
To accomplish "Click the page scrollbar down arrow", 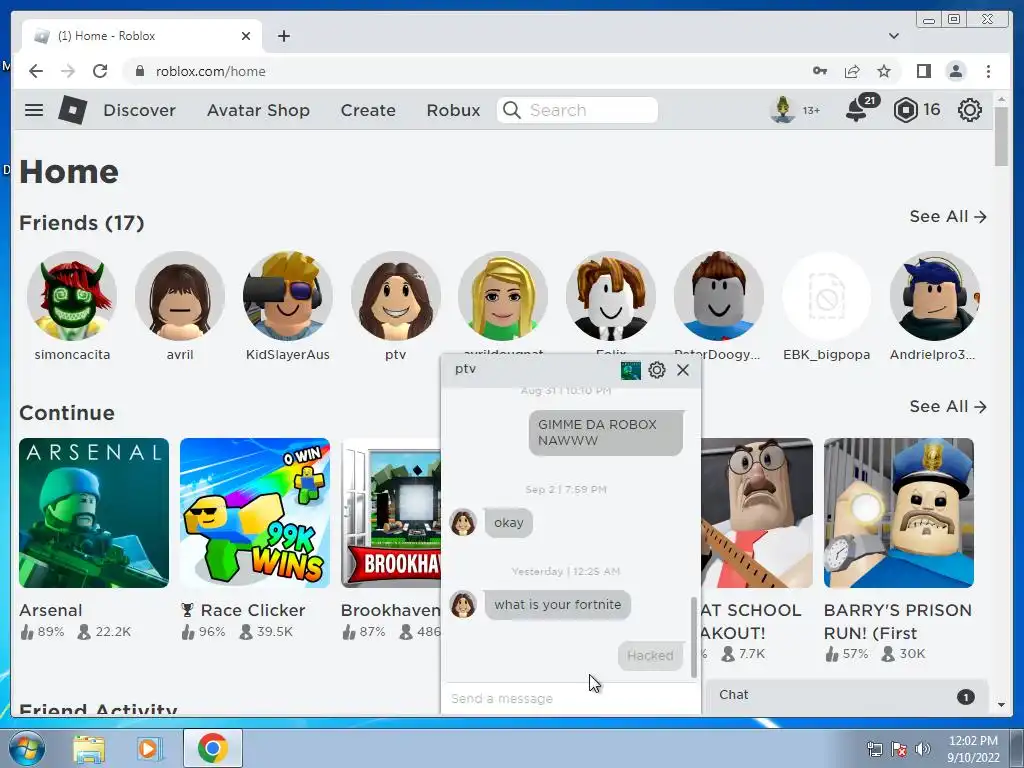I will 1001,705.
